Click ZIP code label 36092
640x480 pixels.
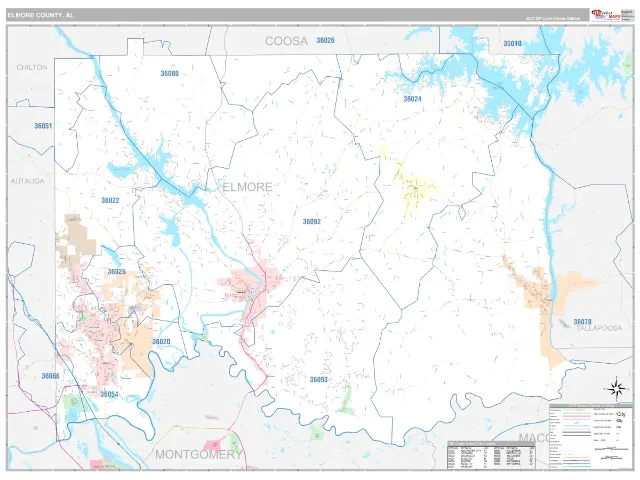tap(311, 222)
